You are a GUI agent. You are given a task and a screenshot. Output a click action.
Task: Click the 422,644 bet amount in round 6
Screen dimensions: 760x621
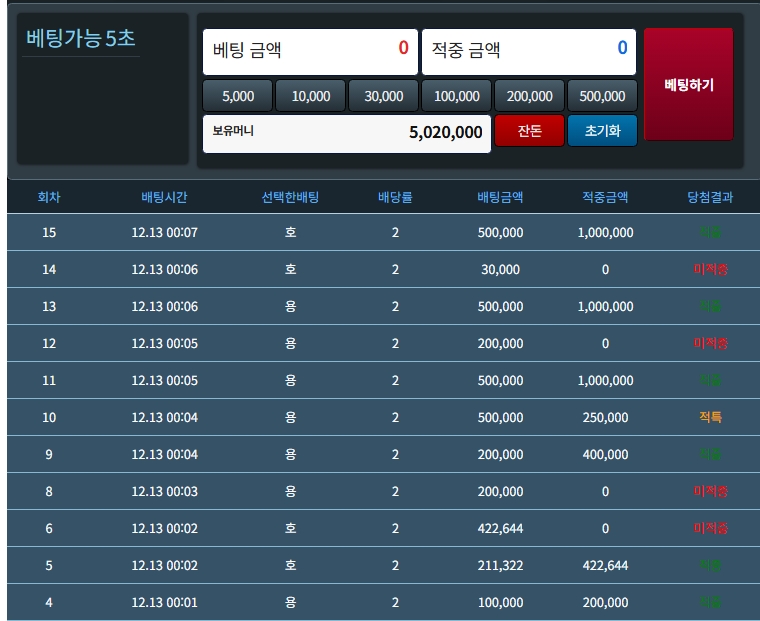tap(500, 528)
